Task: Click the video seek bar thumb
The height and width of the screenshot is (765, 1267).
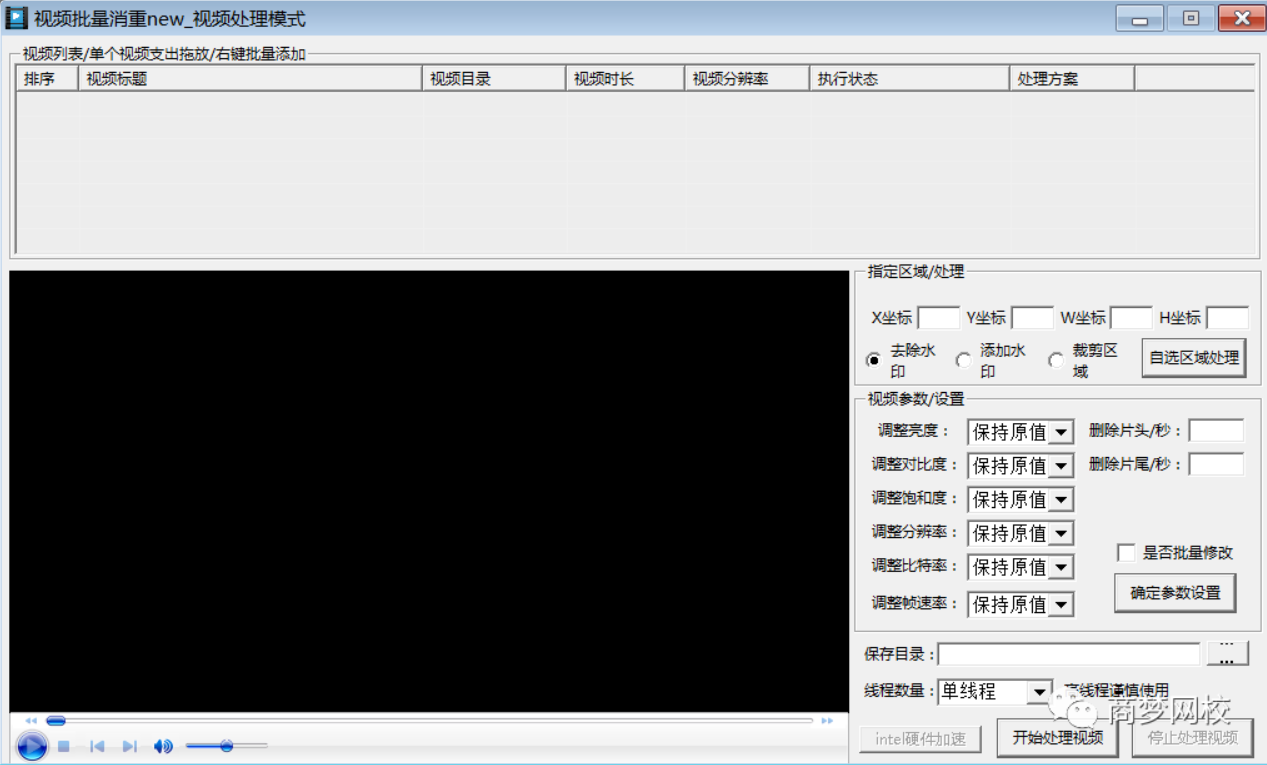Action: click(x=56, y=721)
